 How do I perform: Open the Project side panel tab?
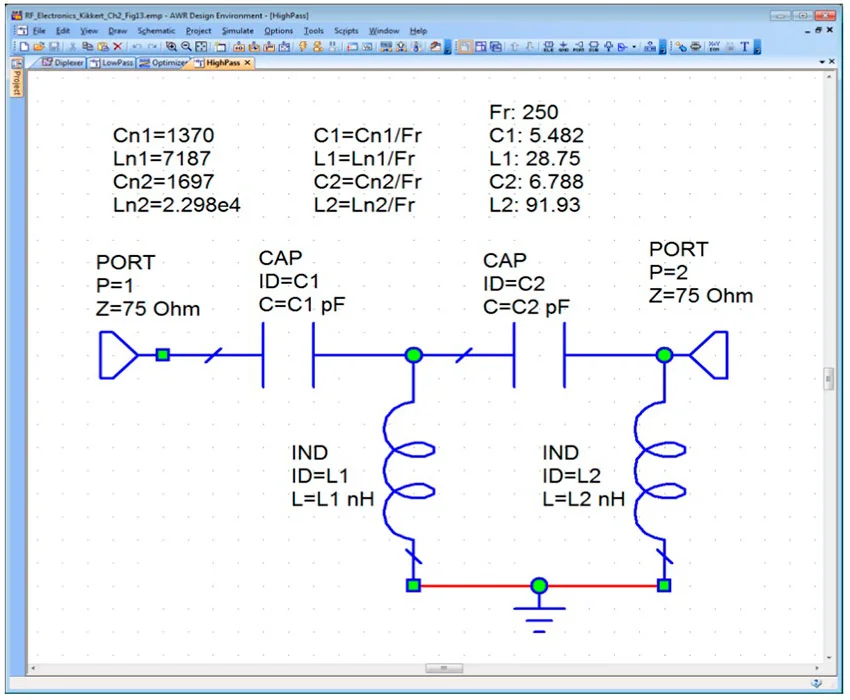pos(16,83)
